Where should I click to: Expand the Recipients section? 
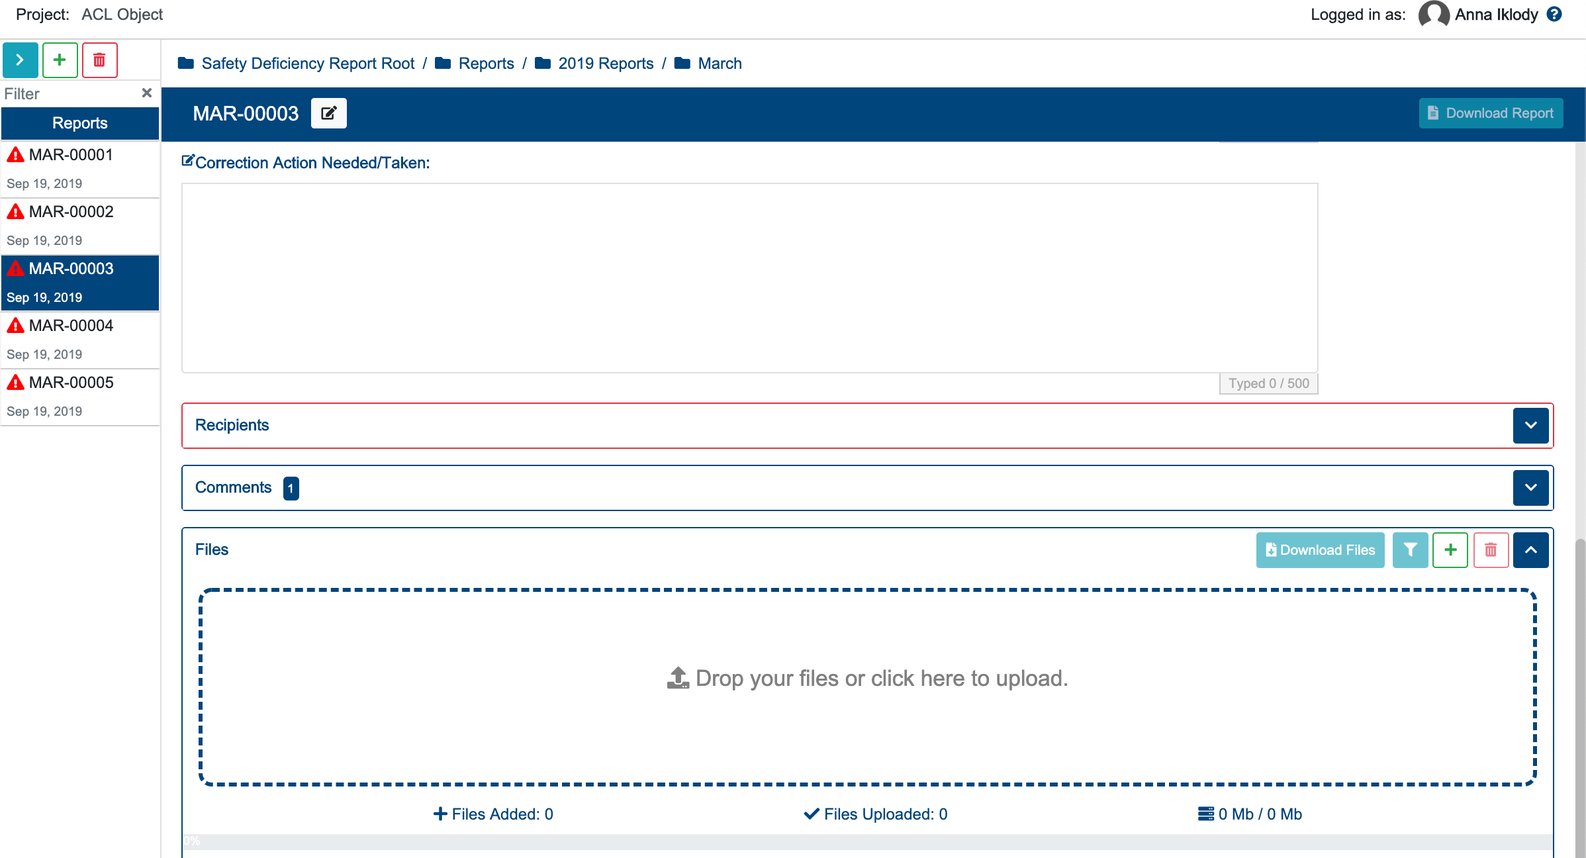[x=1531, y=425]
